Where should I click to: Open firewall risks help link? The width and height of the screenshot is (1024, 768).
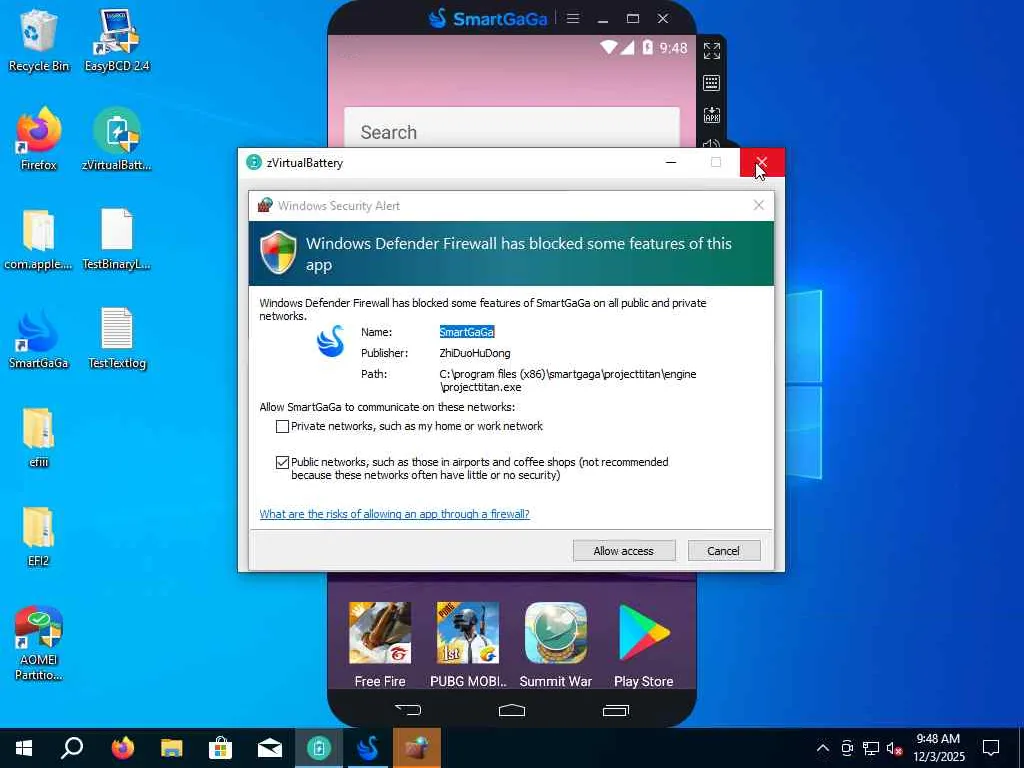tap(394, 514)
